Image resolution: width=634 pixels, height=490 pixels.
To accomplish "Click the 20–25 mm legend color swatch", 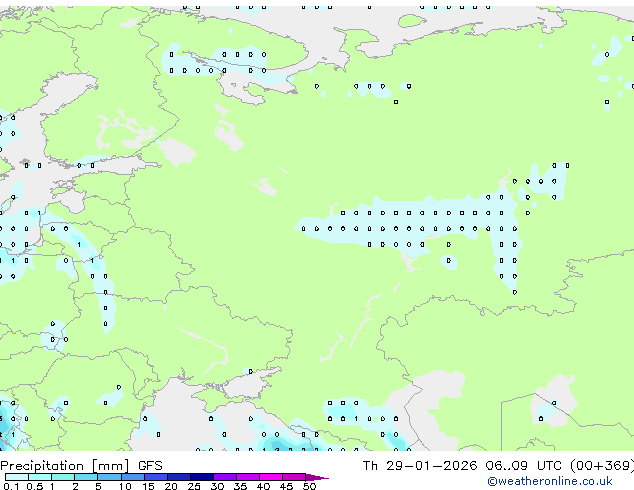I will tap(179, 477).
